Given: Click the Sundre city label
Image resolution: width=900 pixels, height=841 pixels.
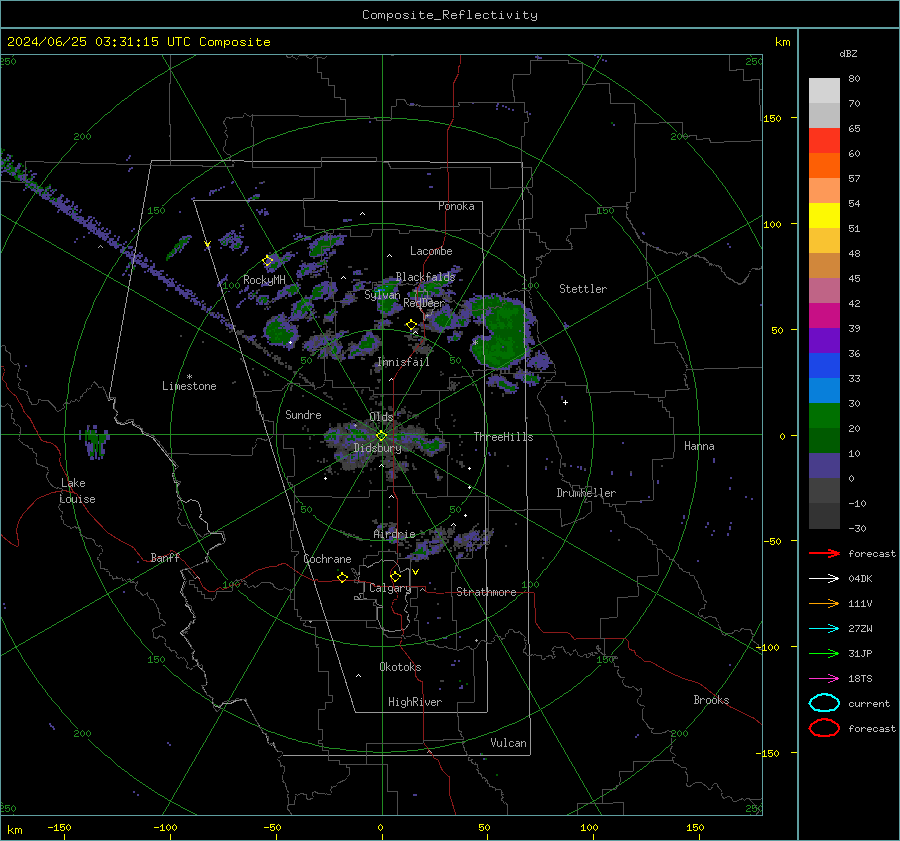Looking at the screenshot, I should coord(303,414).
